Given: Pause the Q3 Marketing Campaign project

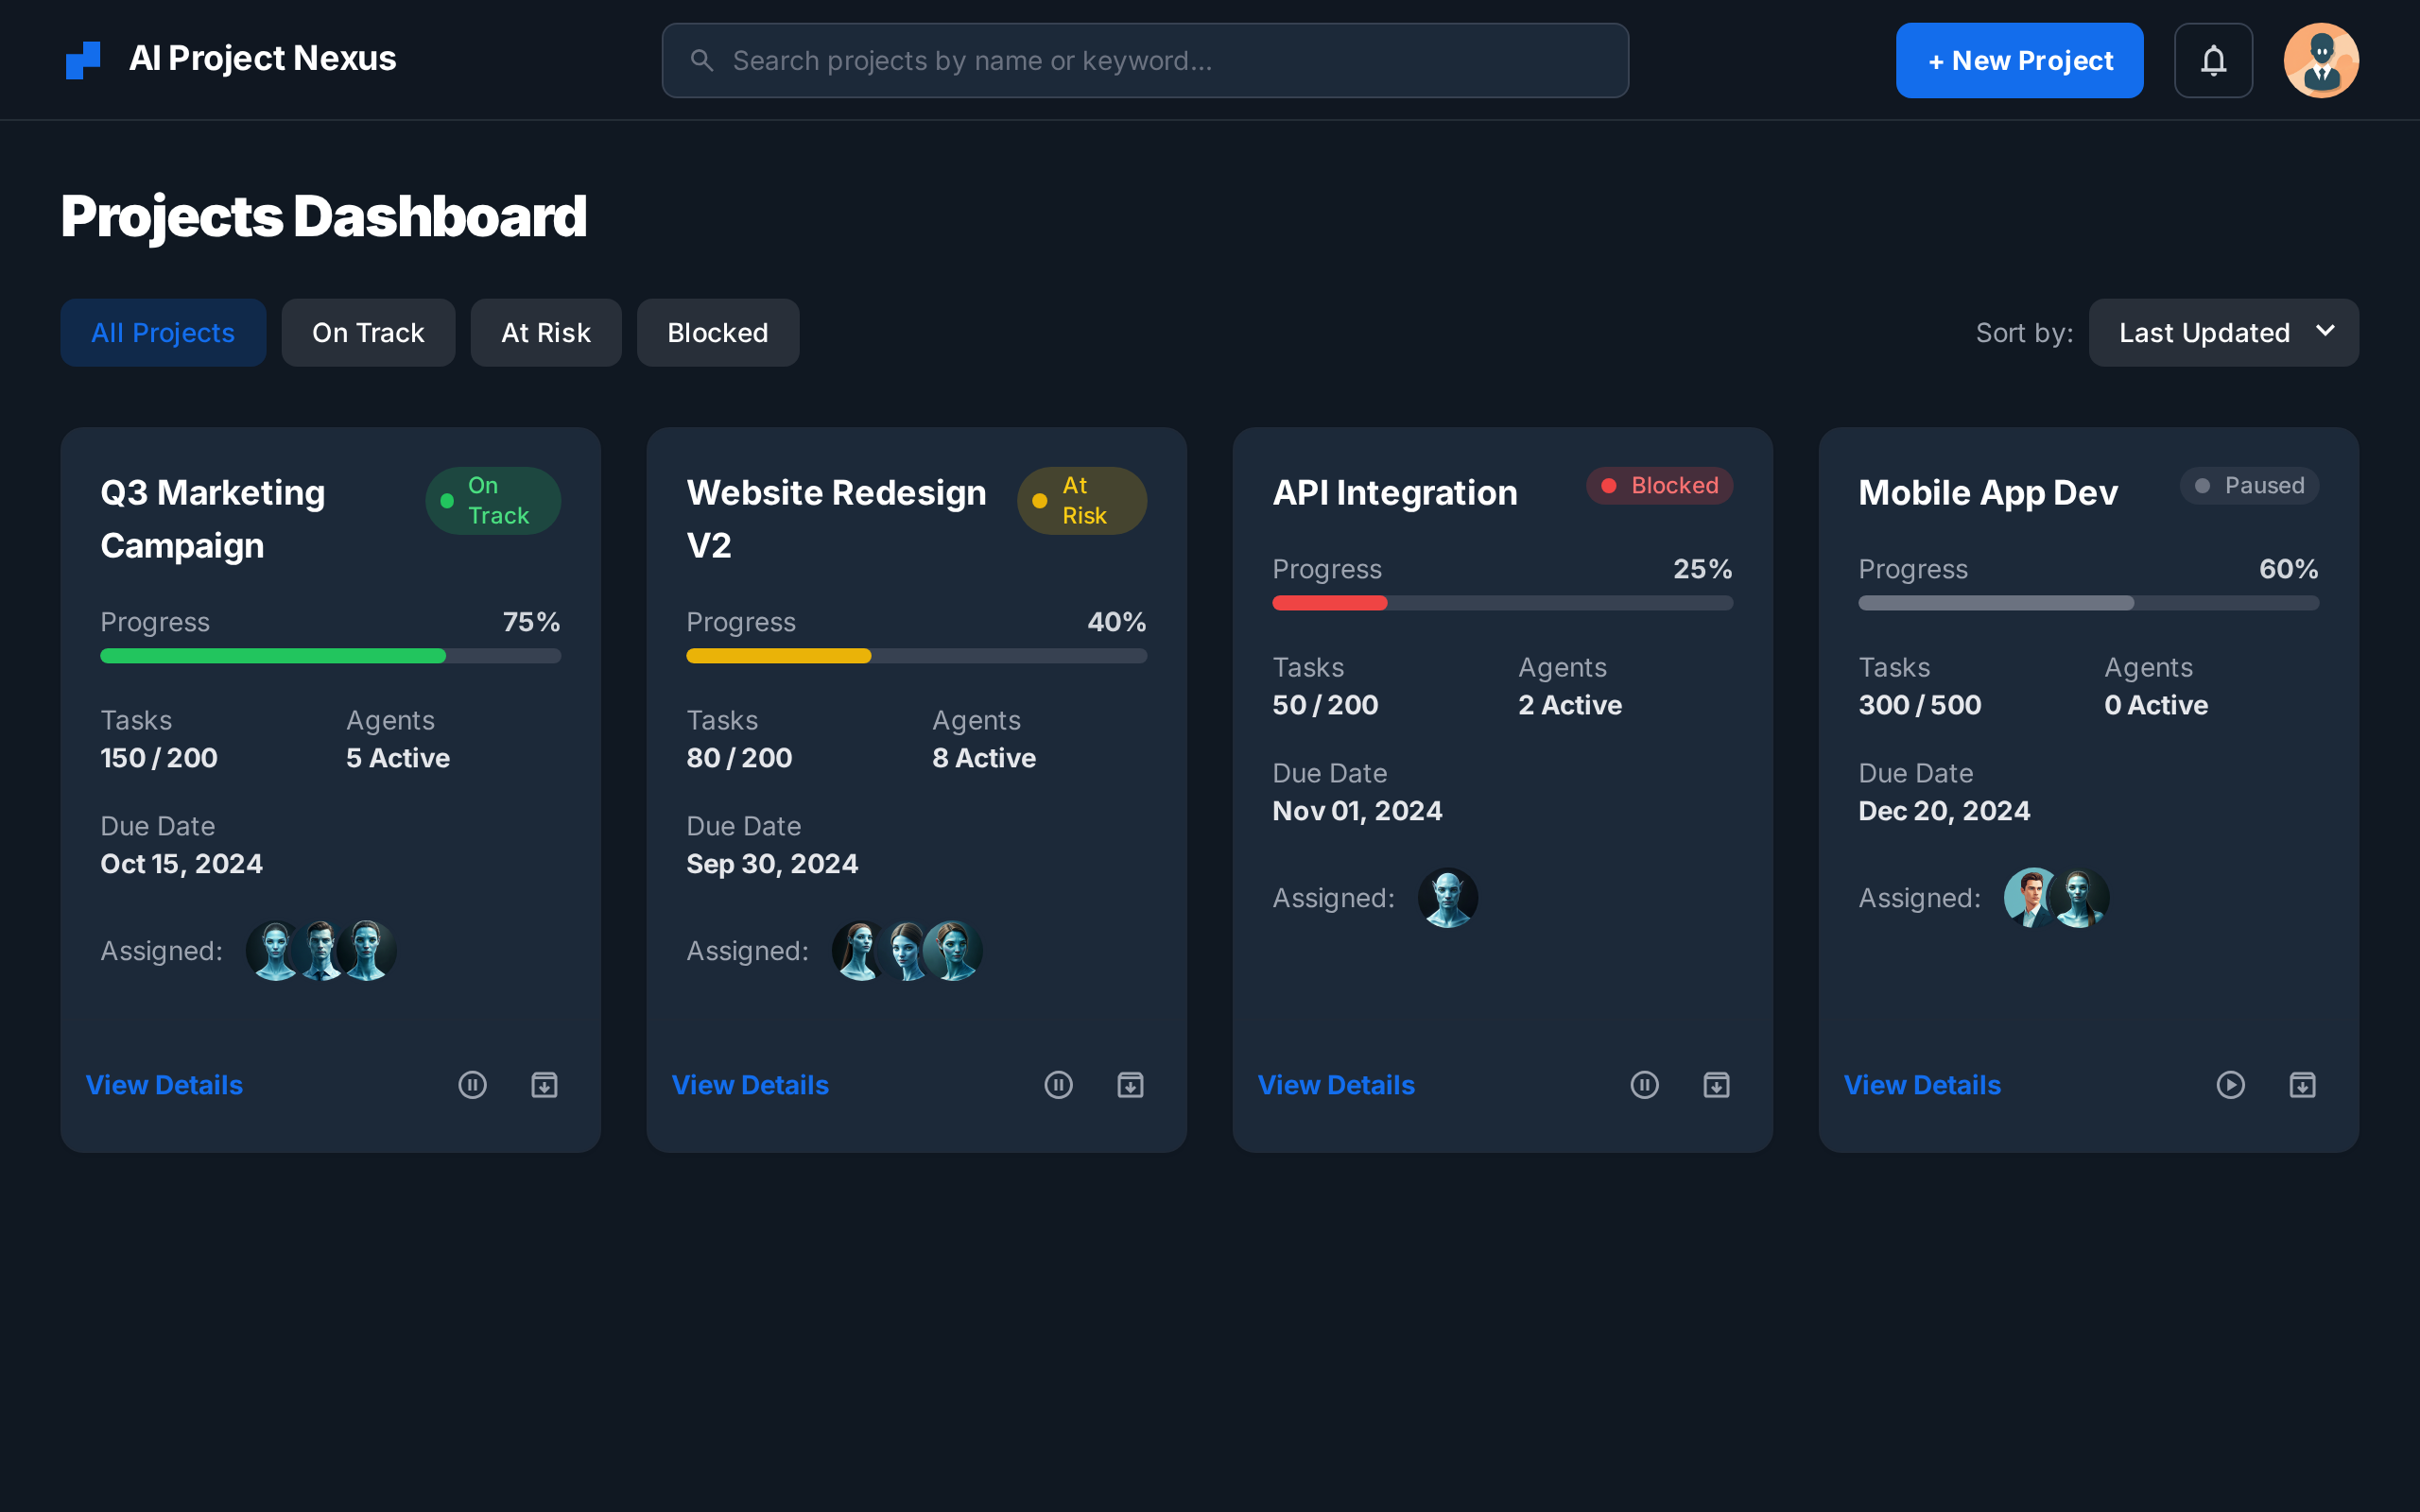Looking at the screenshot, I should [x=472, y=1084].
